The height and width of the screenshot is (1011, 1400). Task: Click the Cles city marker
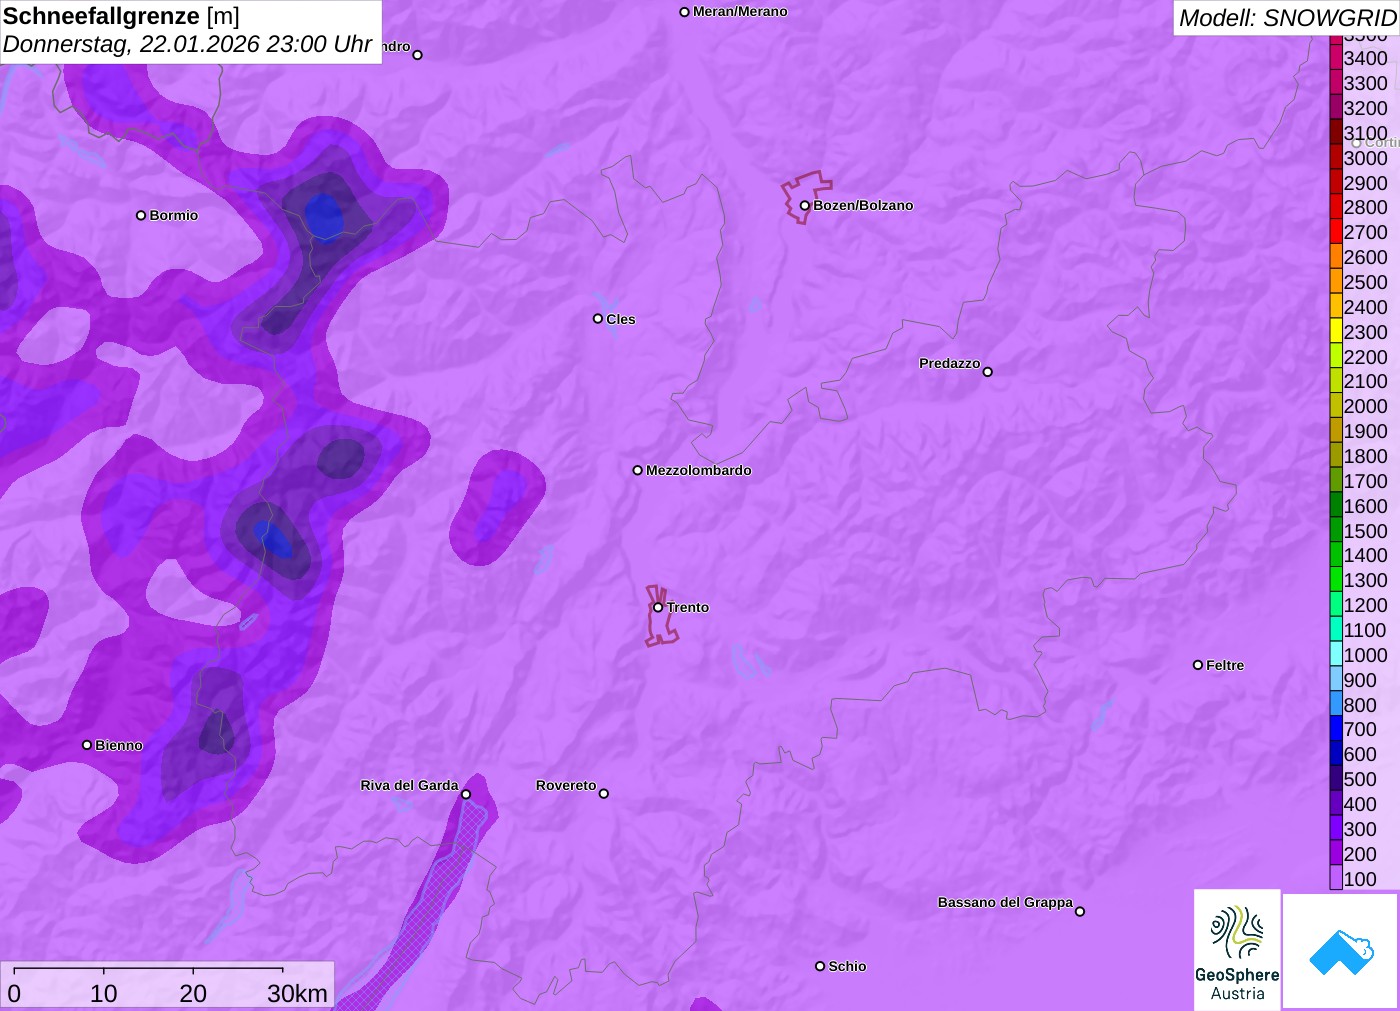pyautogui.click(x=598, y=319)
